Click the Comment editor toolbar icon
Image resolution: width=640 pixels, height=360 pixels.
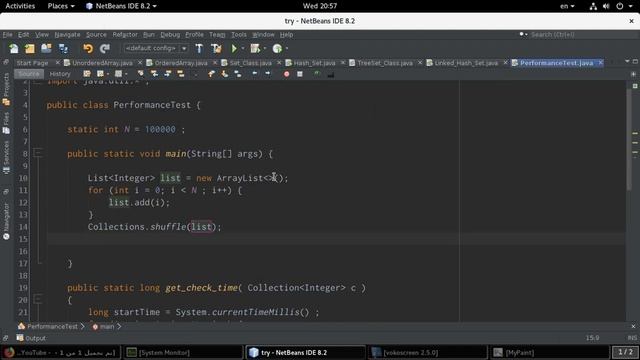[317, 74]
